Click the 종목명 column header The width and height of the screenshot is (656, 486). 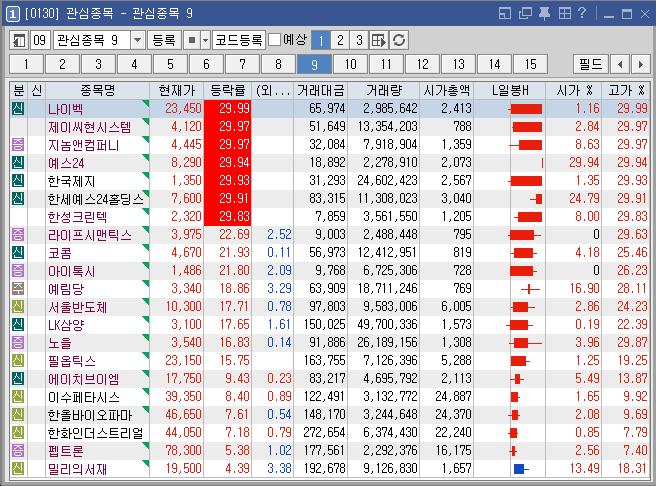[97, 90]
